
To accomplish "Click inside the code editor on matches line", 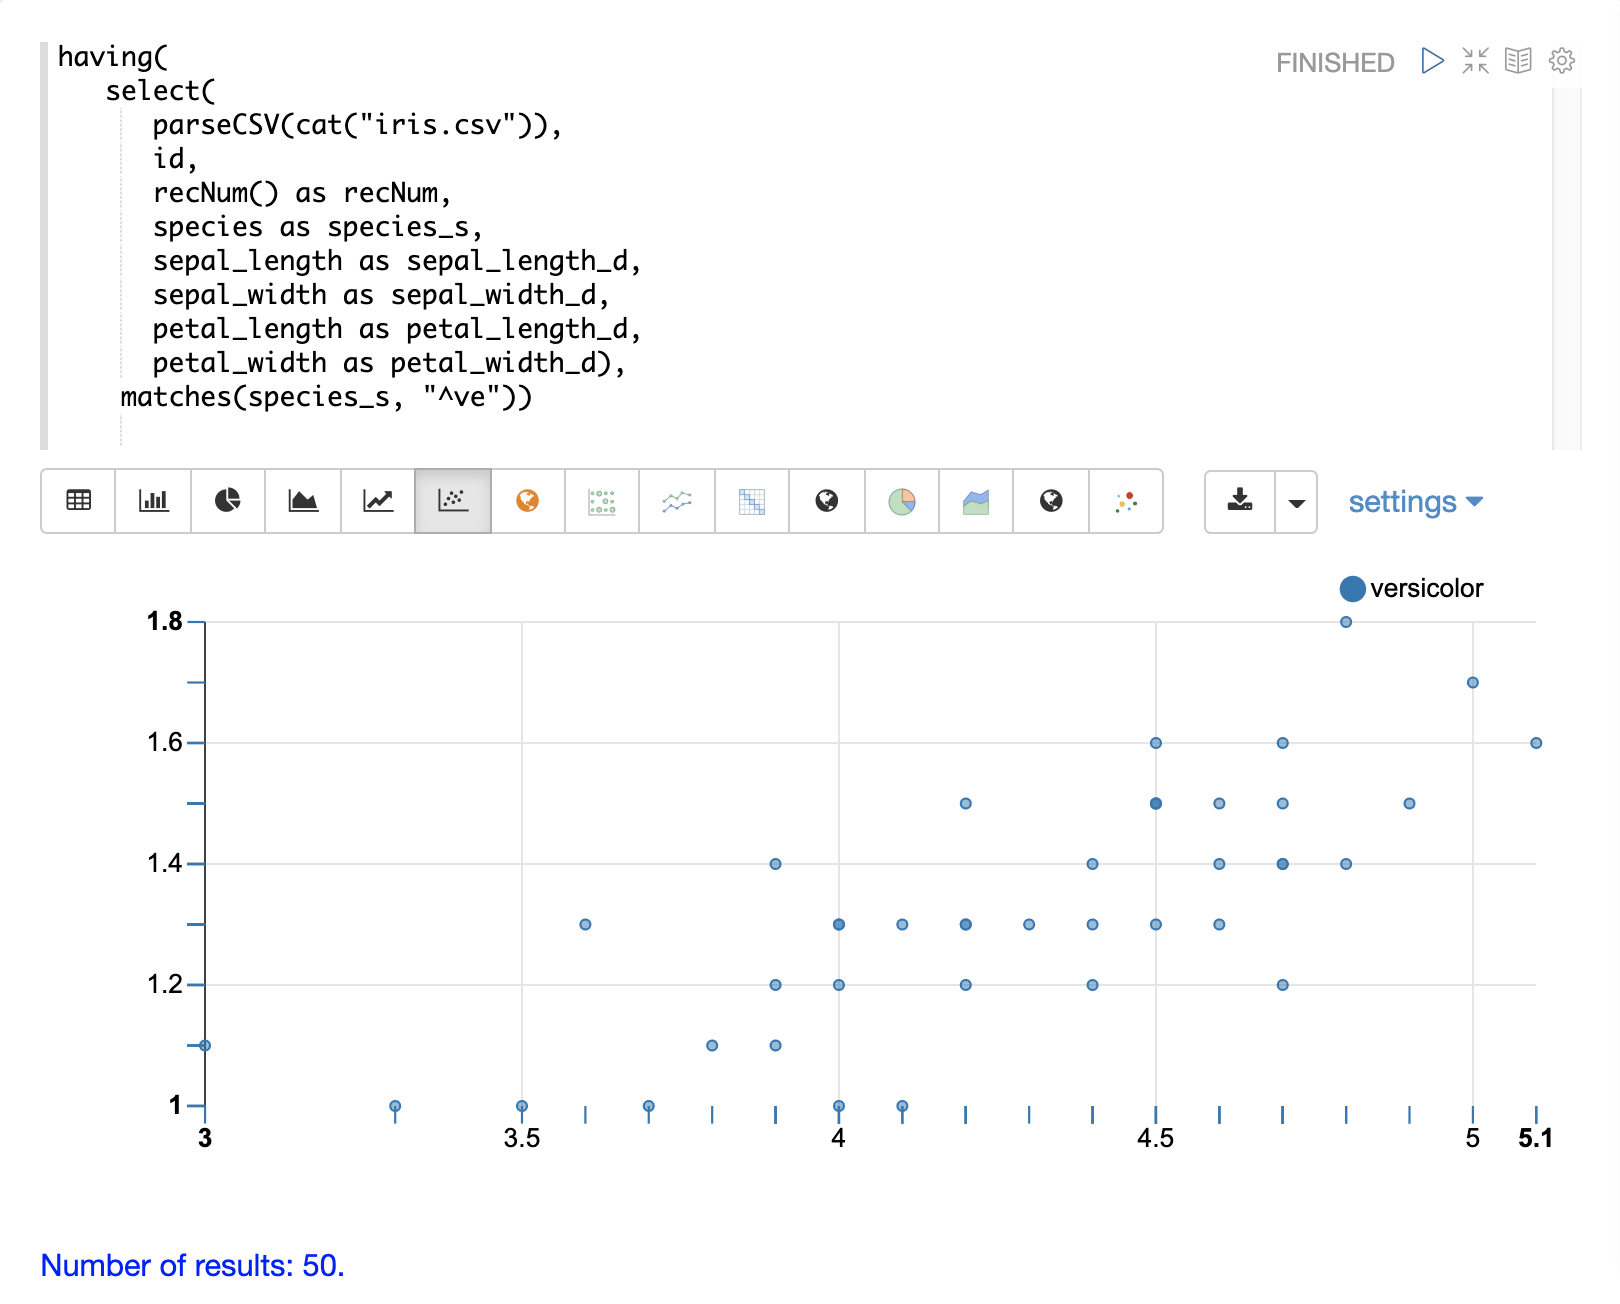I will point(326,397).
